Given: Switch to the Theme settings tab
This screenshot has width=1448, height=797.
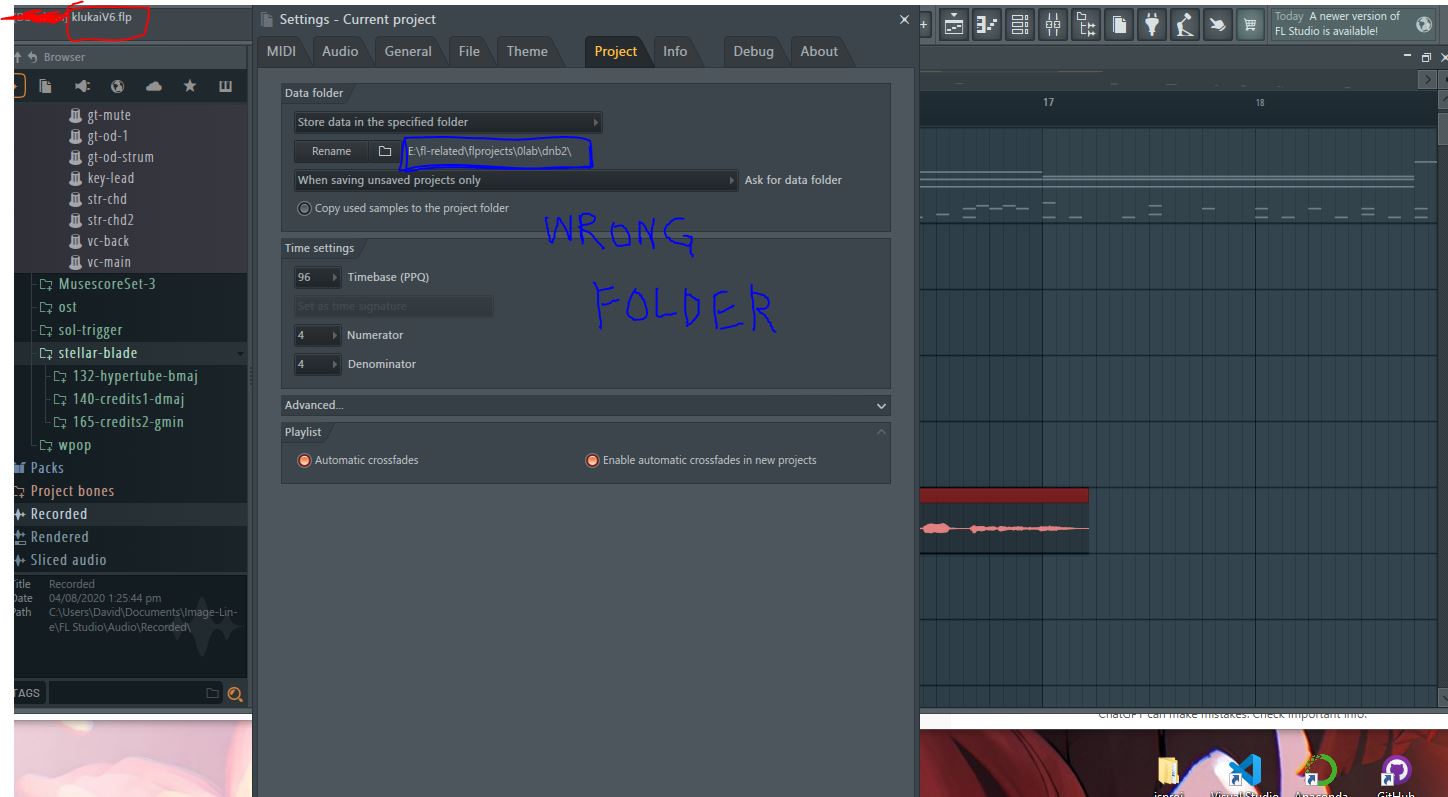Looking at the screenshot, I should (x=527, y=51).
